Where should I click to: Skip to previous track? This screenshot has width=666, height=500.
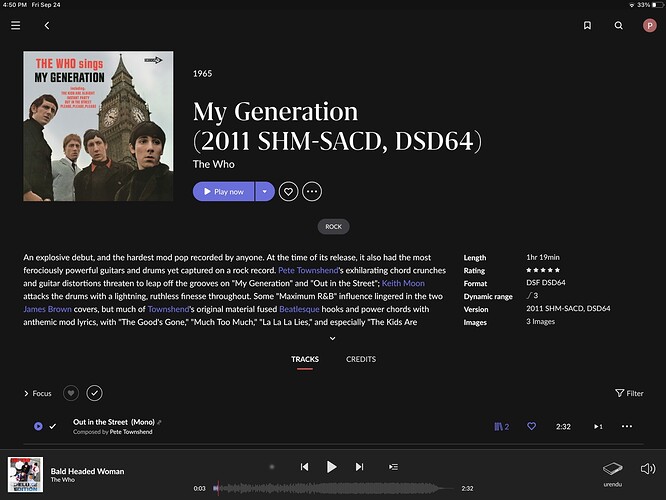305,467
